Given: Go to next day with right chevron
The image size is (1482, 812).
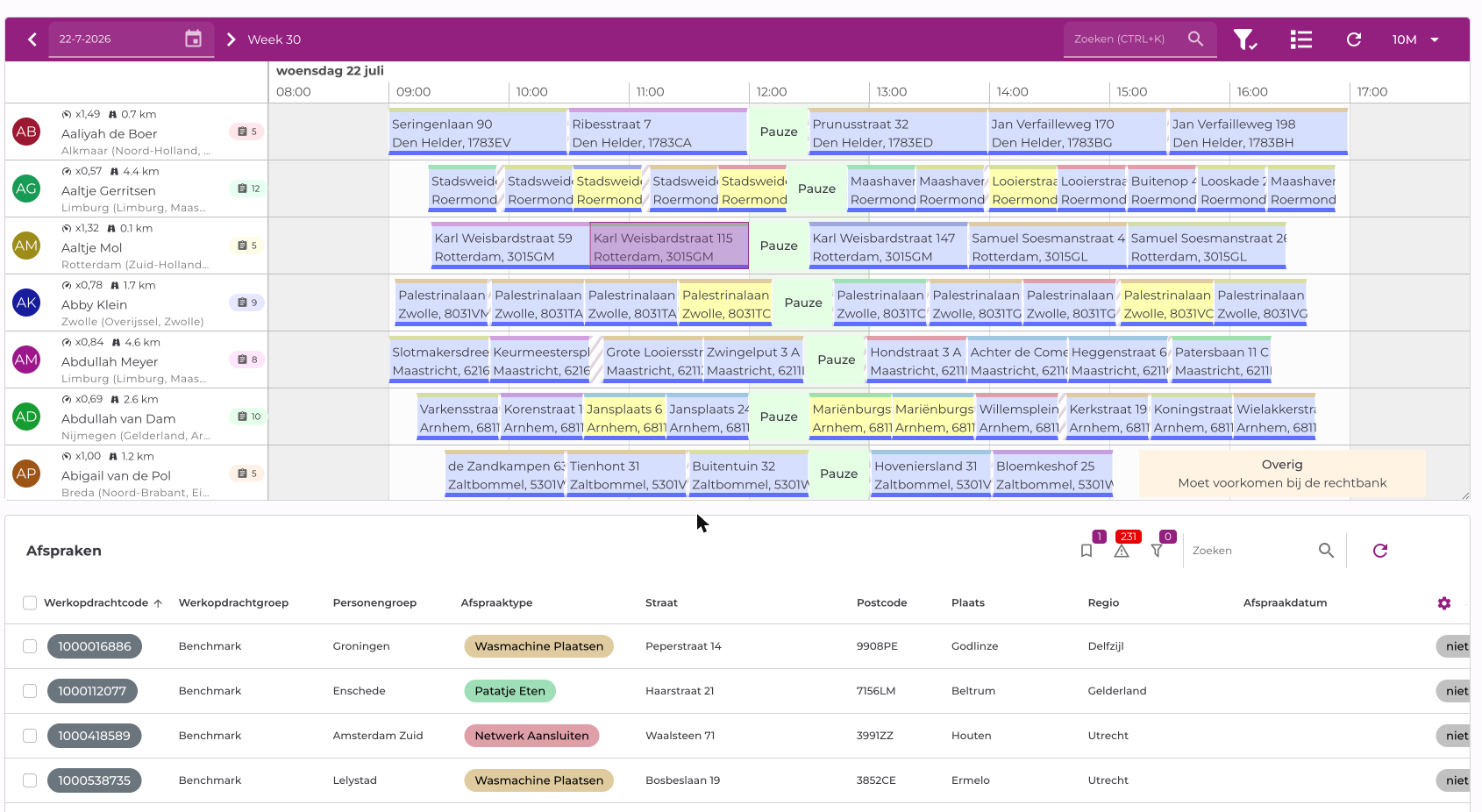Looking at the screenshot, I should 231,40.
